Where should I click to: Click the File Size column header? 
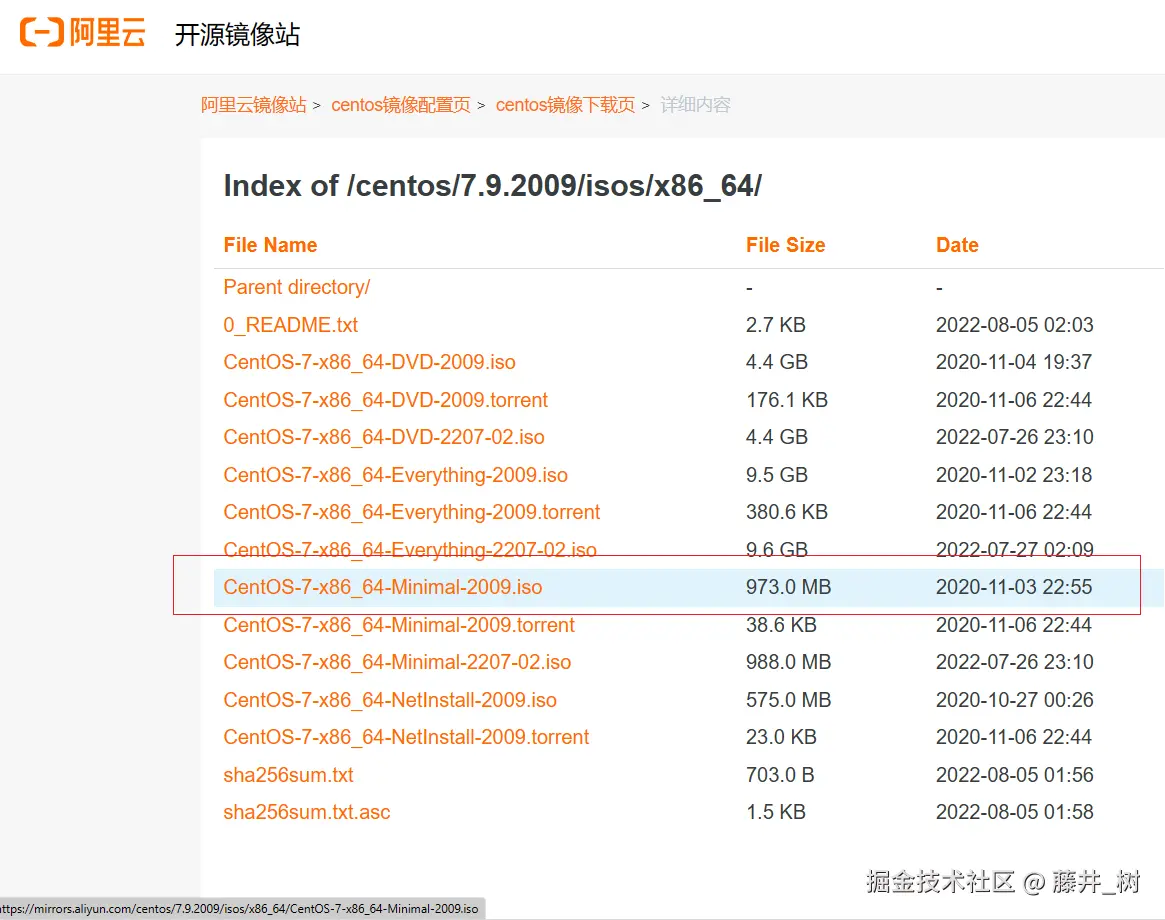coord(785,245)
